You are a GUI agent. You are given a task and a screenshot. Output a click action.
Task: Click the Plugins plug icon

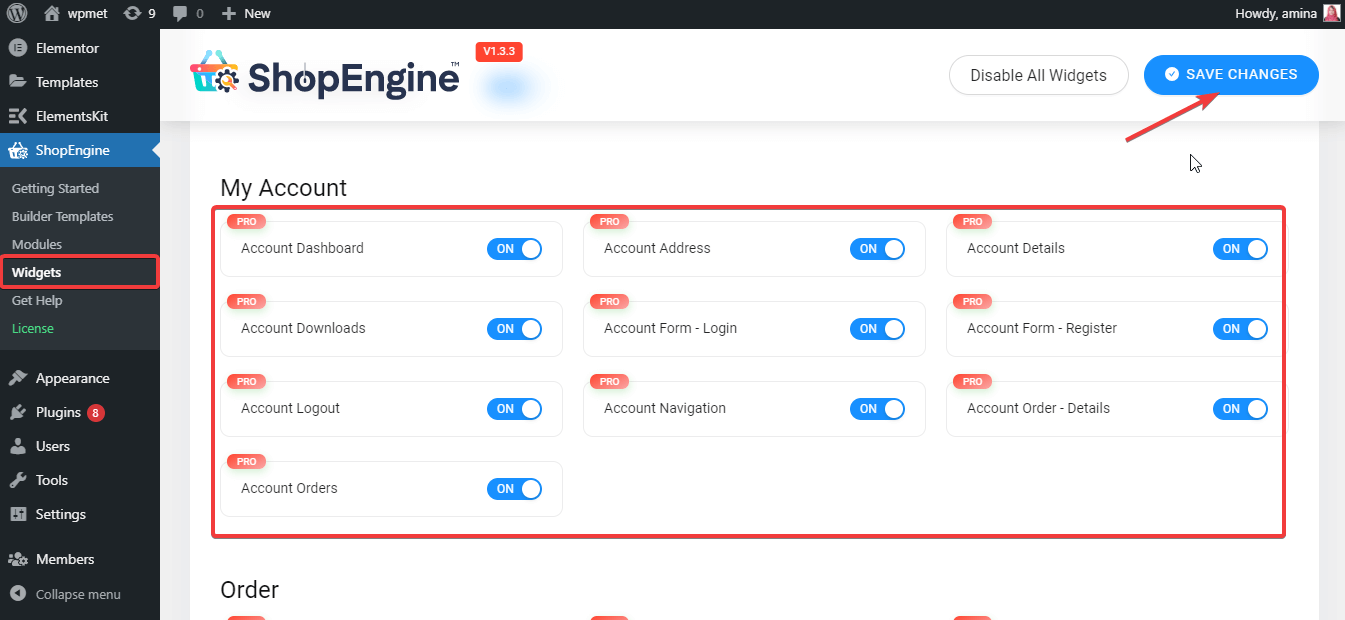click(18, 412)
